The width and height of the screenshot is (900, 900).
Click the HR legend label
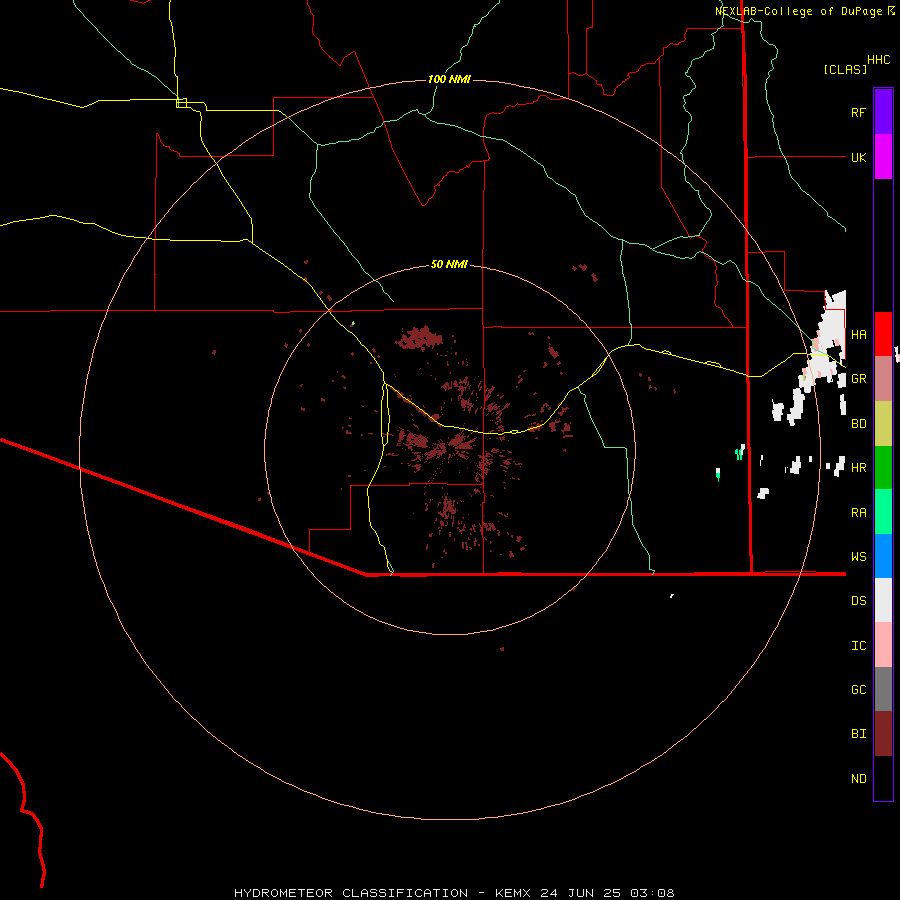pos(858,468)
